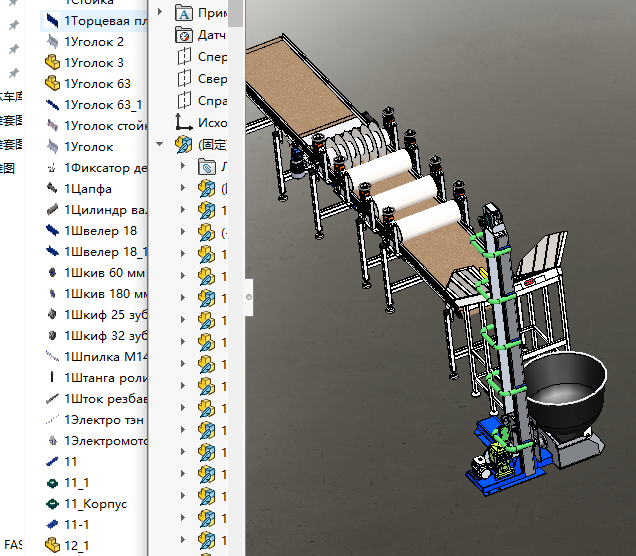Select the 1Шток резбав file name
Image resolution: width=636 pixels, height=556 pixels.
pos(105,399)
